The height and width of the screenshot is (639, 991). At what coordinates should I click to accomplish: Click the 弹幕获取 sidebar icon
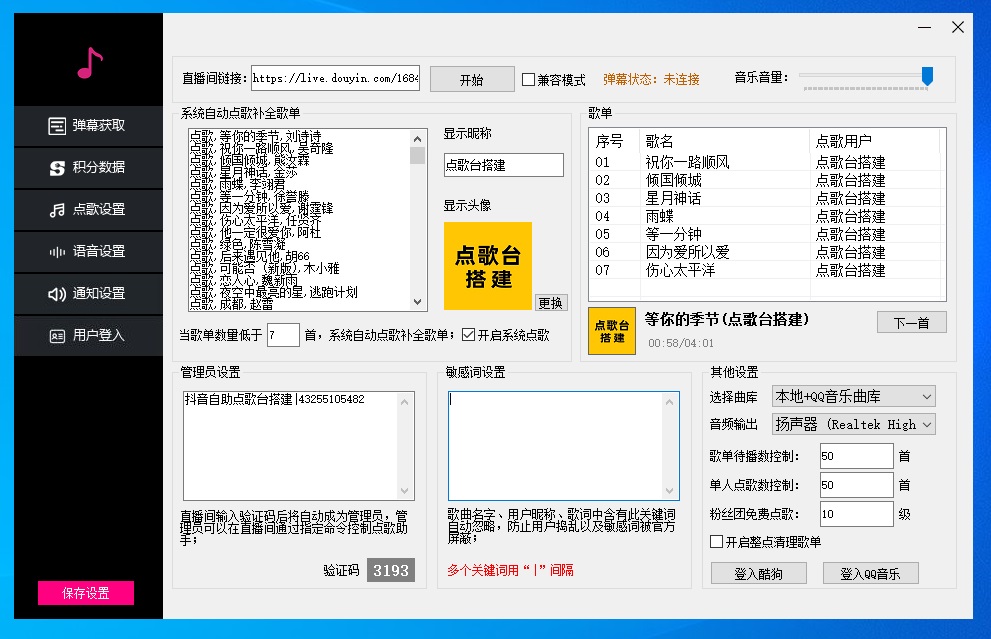pos(57,126)
